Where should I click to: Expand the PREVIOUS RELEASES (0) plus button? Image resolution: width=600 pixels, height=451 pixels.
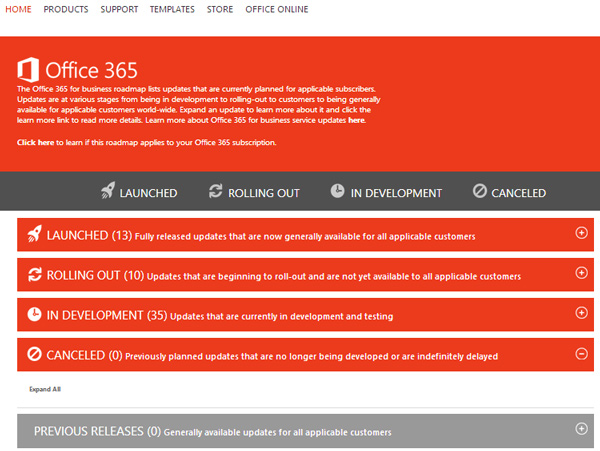(x=581, y=428)
